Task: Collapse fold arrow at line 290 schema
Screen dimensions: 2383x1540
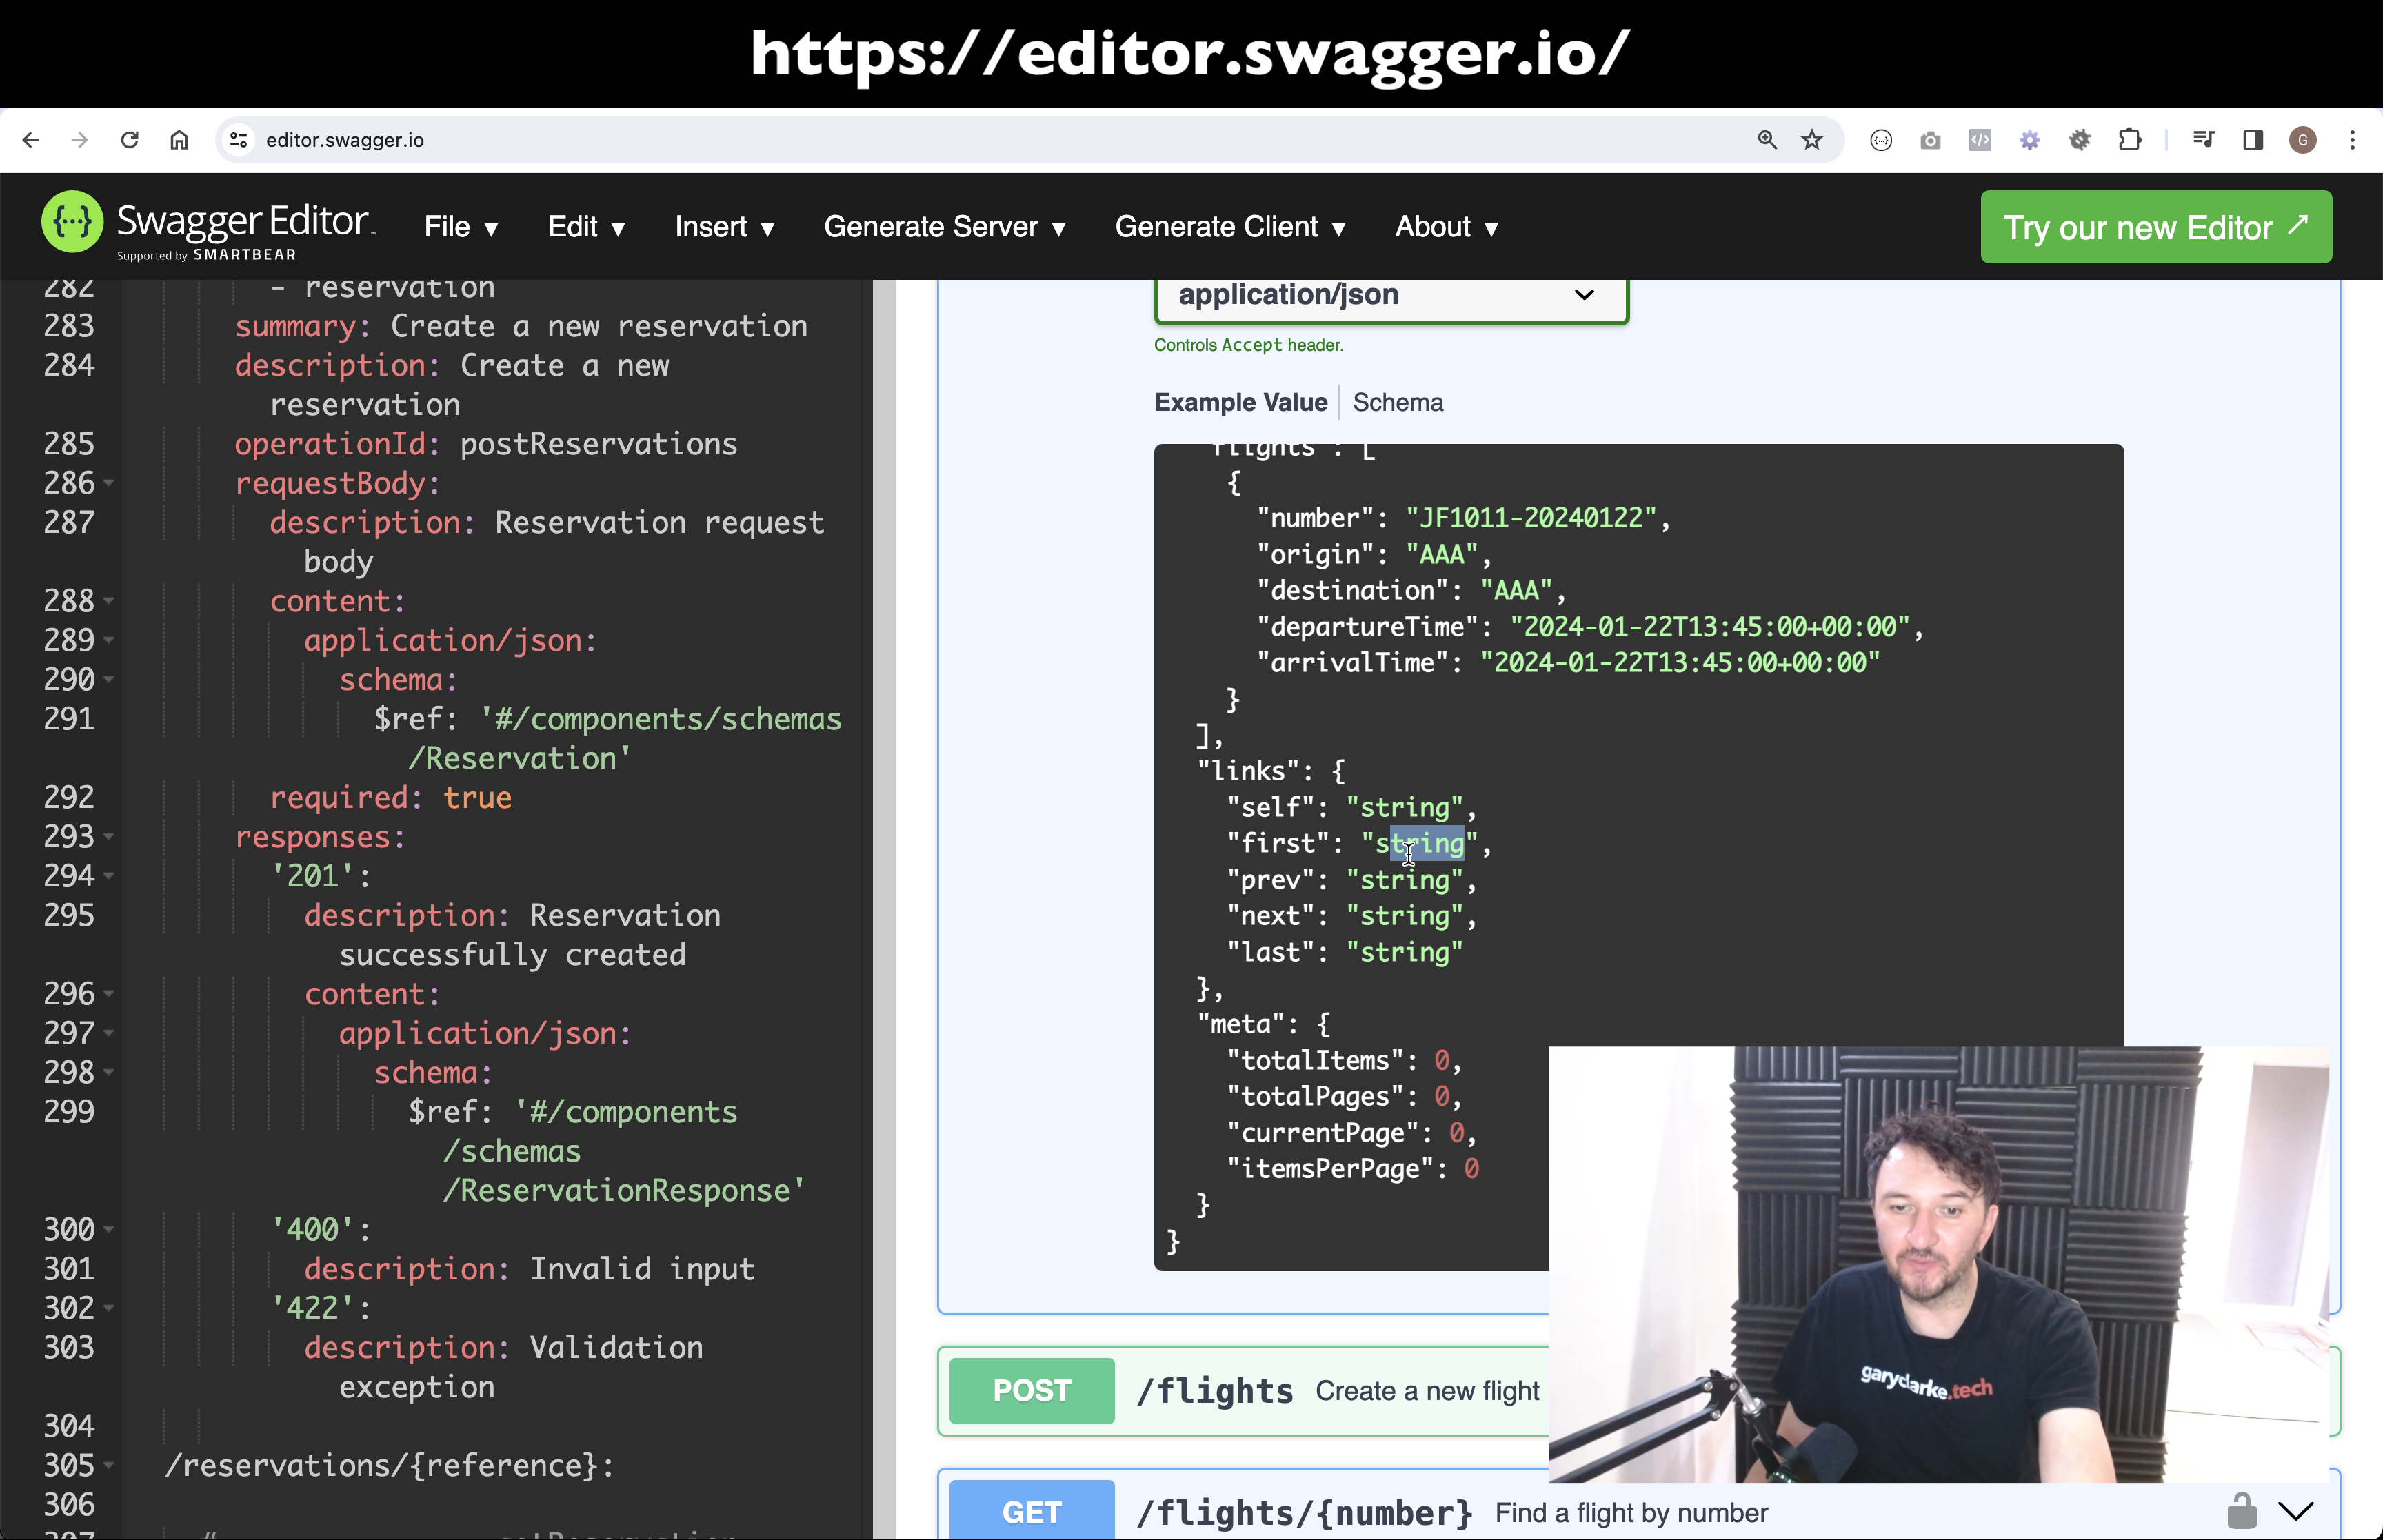Action: tap(109, 680)
